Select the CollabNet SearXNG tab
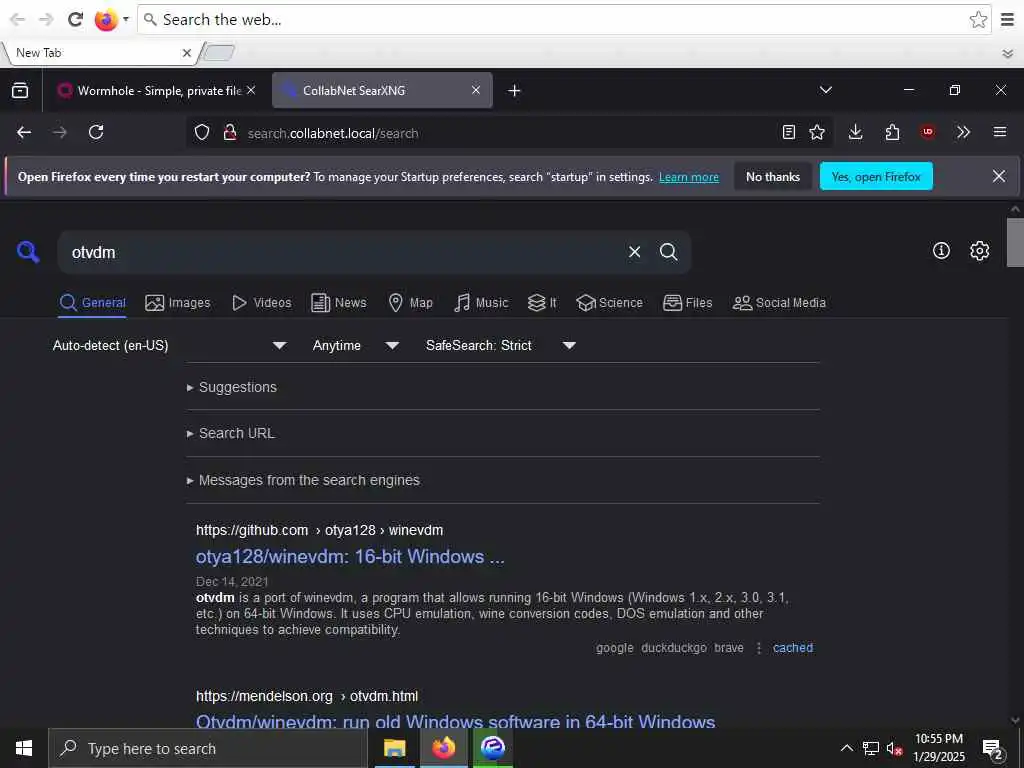Image resolution: width=1024 pixels, height=768 pixels. 382,90
